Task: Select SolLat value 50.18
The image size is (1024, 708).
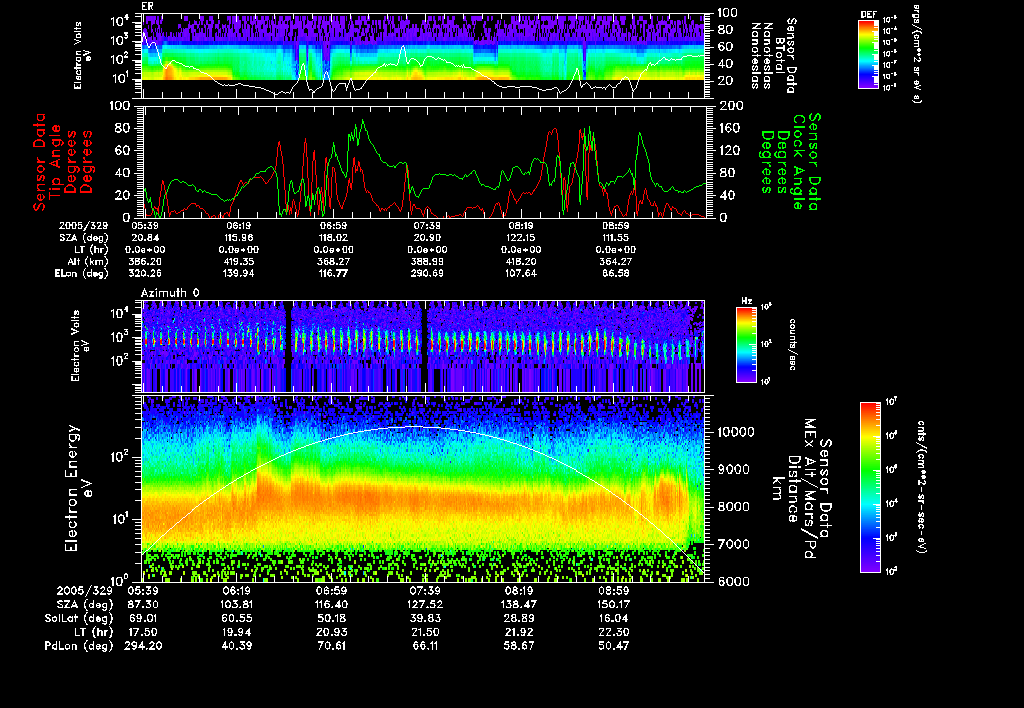Action: point(332,619)
